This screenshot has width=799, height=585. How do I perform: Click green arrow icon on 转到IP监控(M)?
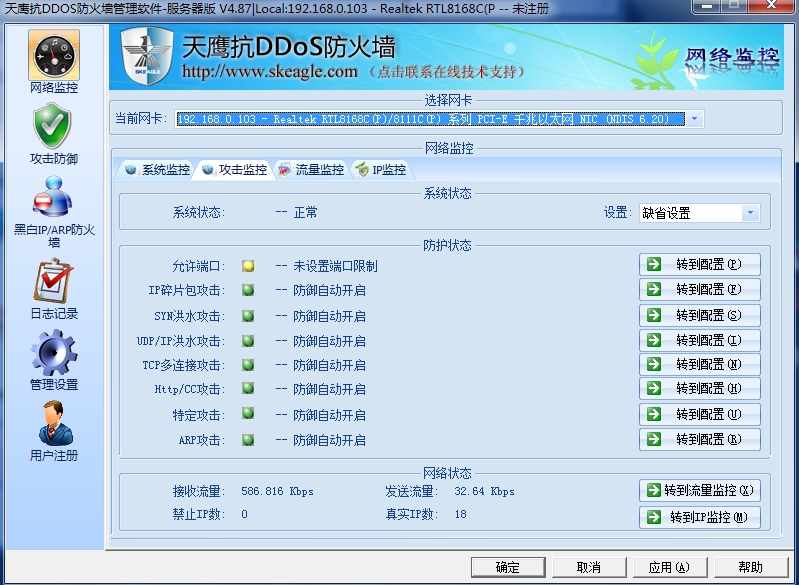654,517
